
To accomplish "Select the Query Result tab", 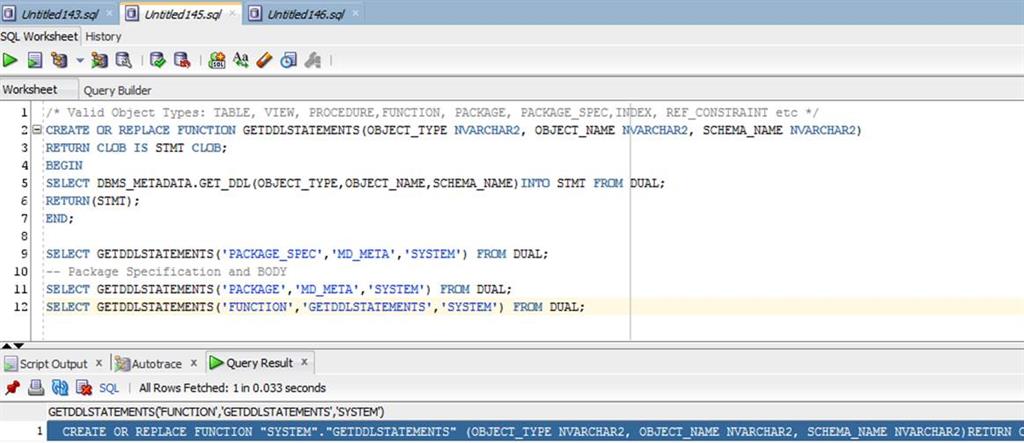I will [260, 363].
